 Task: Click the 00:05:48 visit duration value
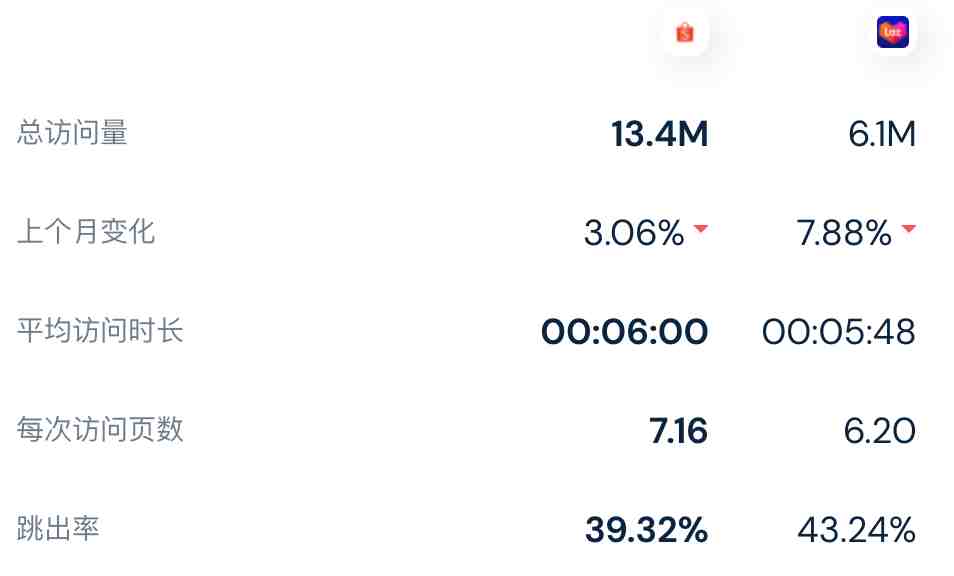click(x=839, y=332)
